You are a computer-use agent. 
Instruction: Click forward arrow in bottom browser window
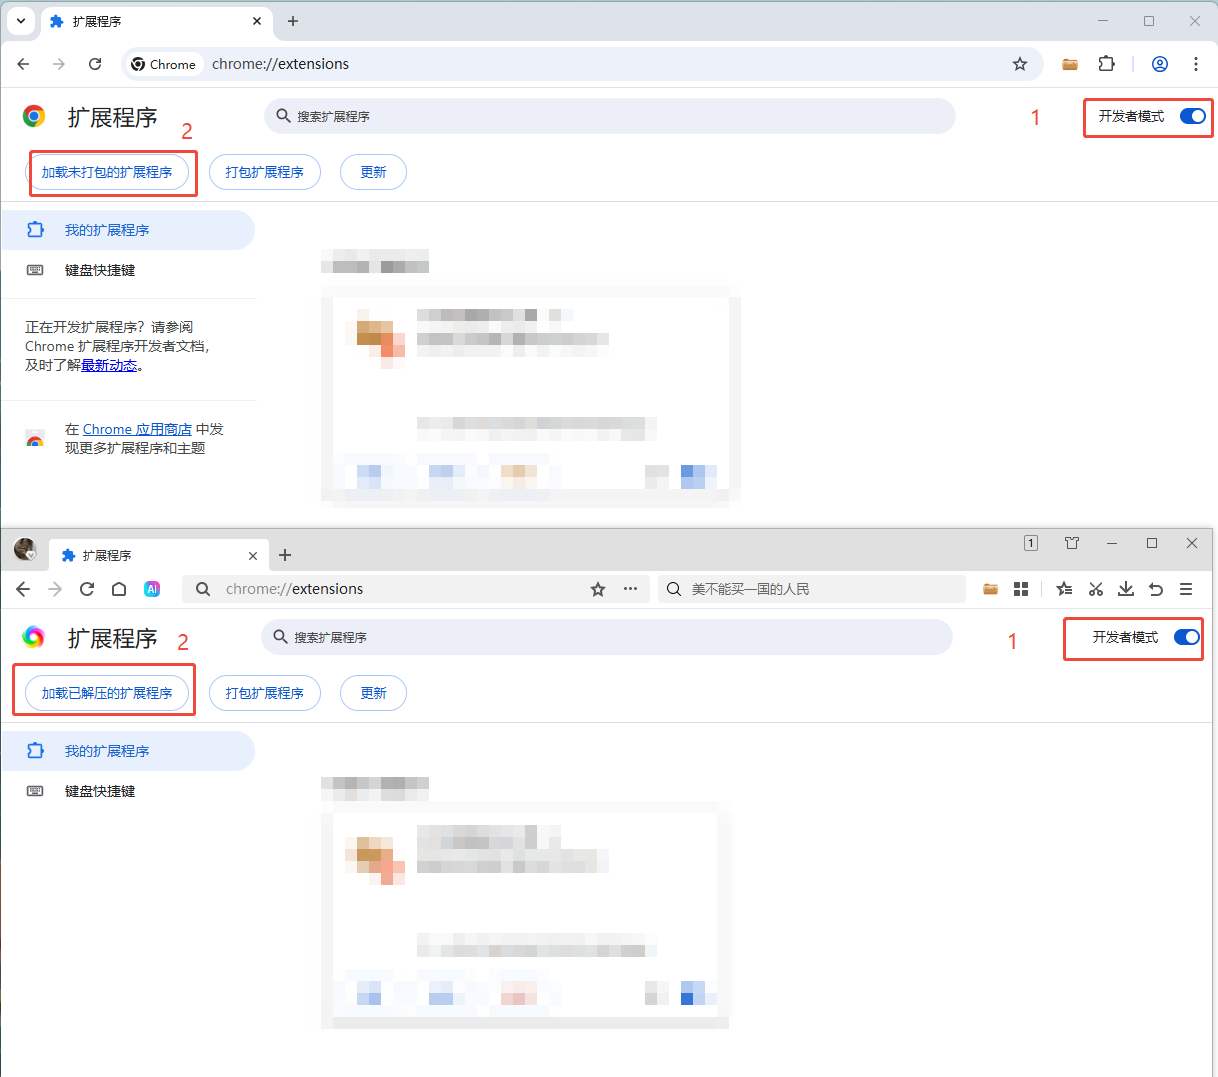[x=55, y=589]
